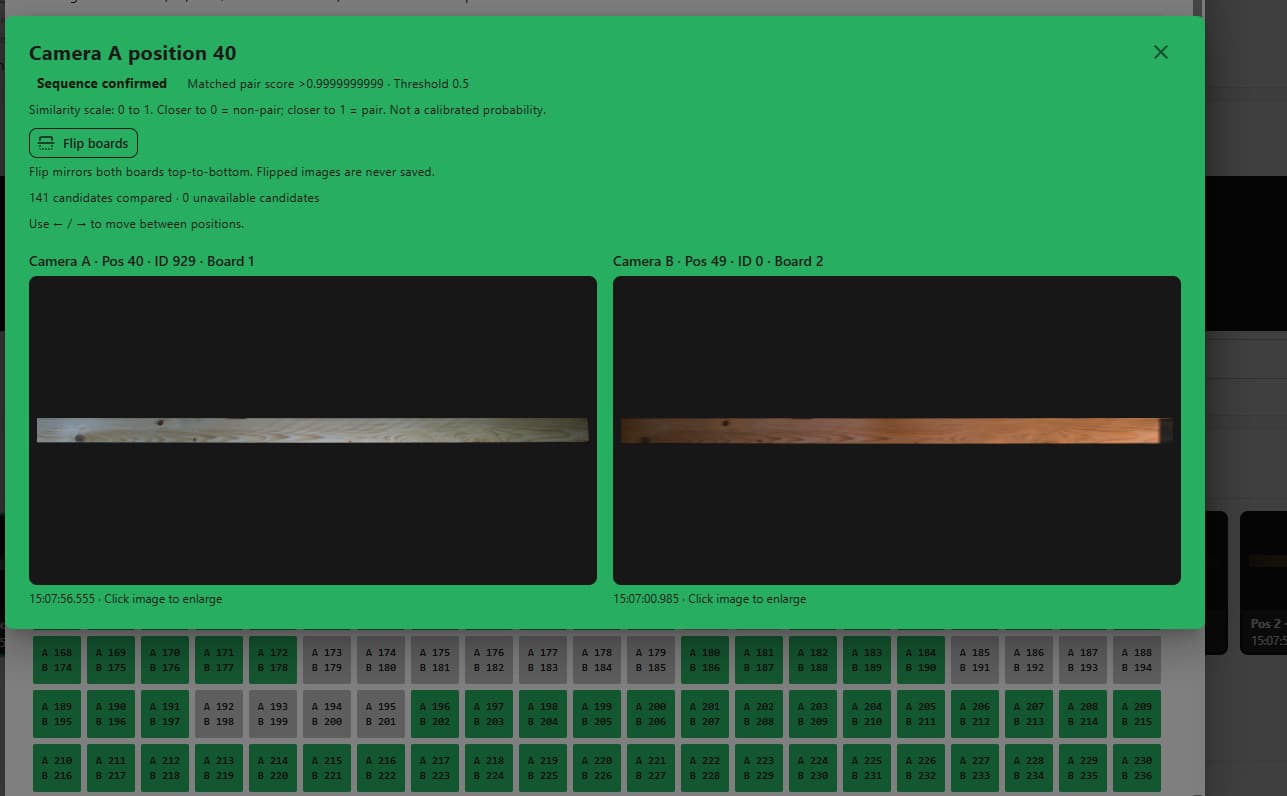Select the Sequence confirmed status label
1287x796 pixels.
click(102, 84)
